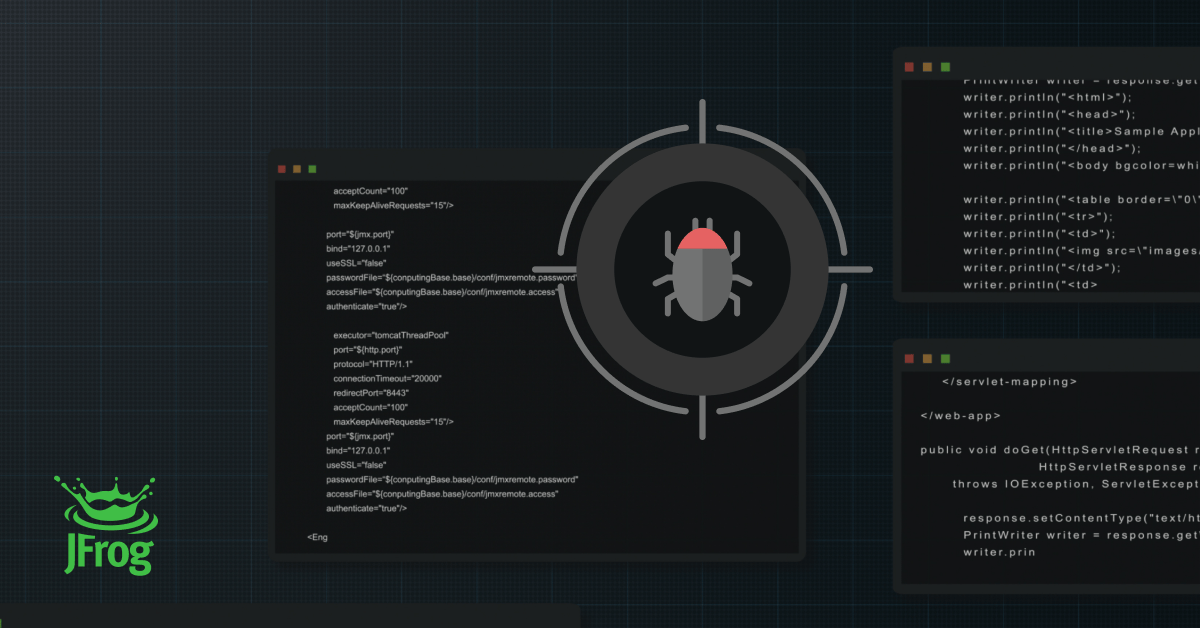Click the red dot on the top-right code window
The width and height of the screenshot is (1200, 628).
[x=909, y=67]
